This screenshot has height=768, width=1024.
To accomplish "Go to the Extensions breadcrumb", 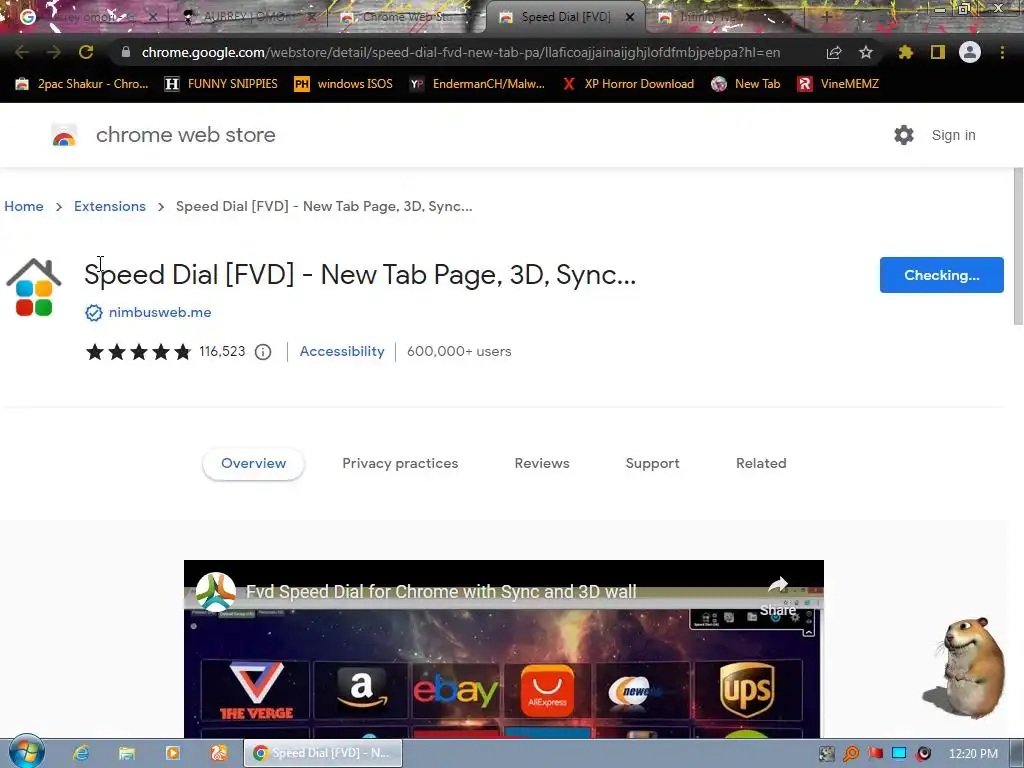I will point(110,206).
